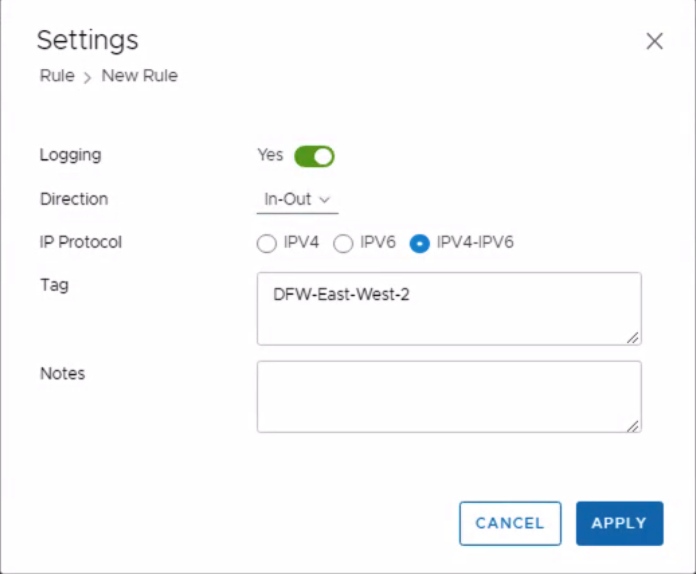Click the chevron arrow beside In-Out
Screen dimensions: 696x574
point(325,200)
